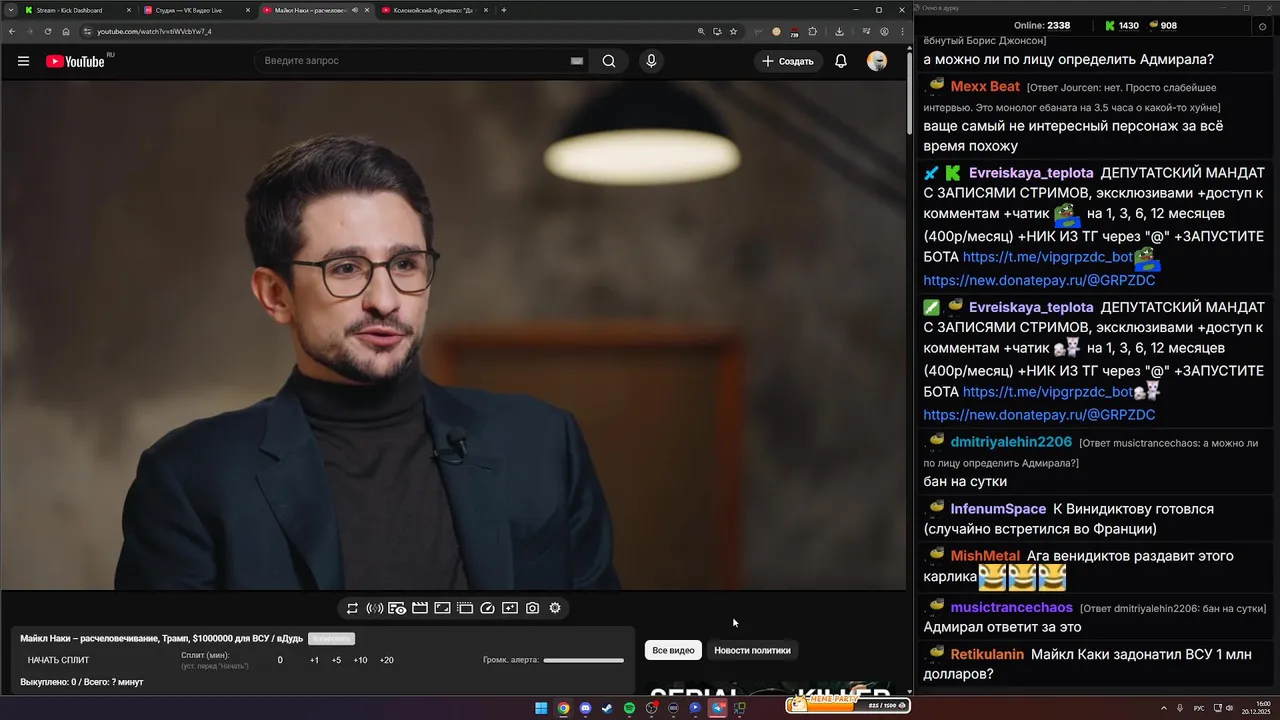
Task: Select the Все видео filter chip
Action: [673, 650]
